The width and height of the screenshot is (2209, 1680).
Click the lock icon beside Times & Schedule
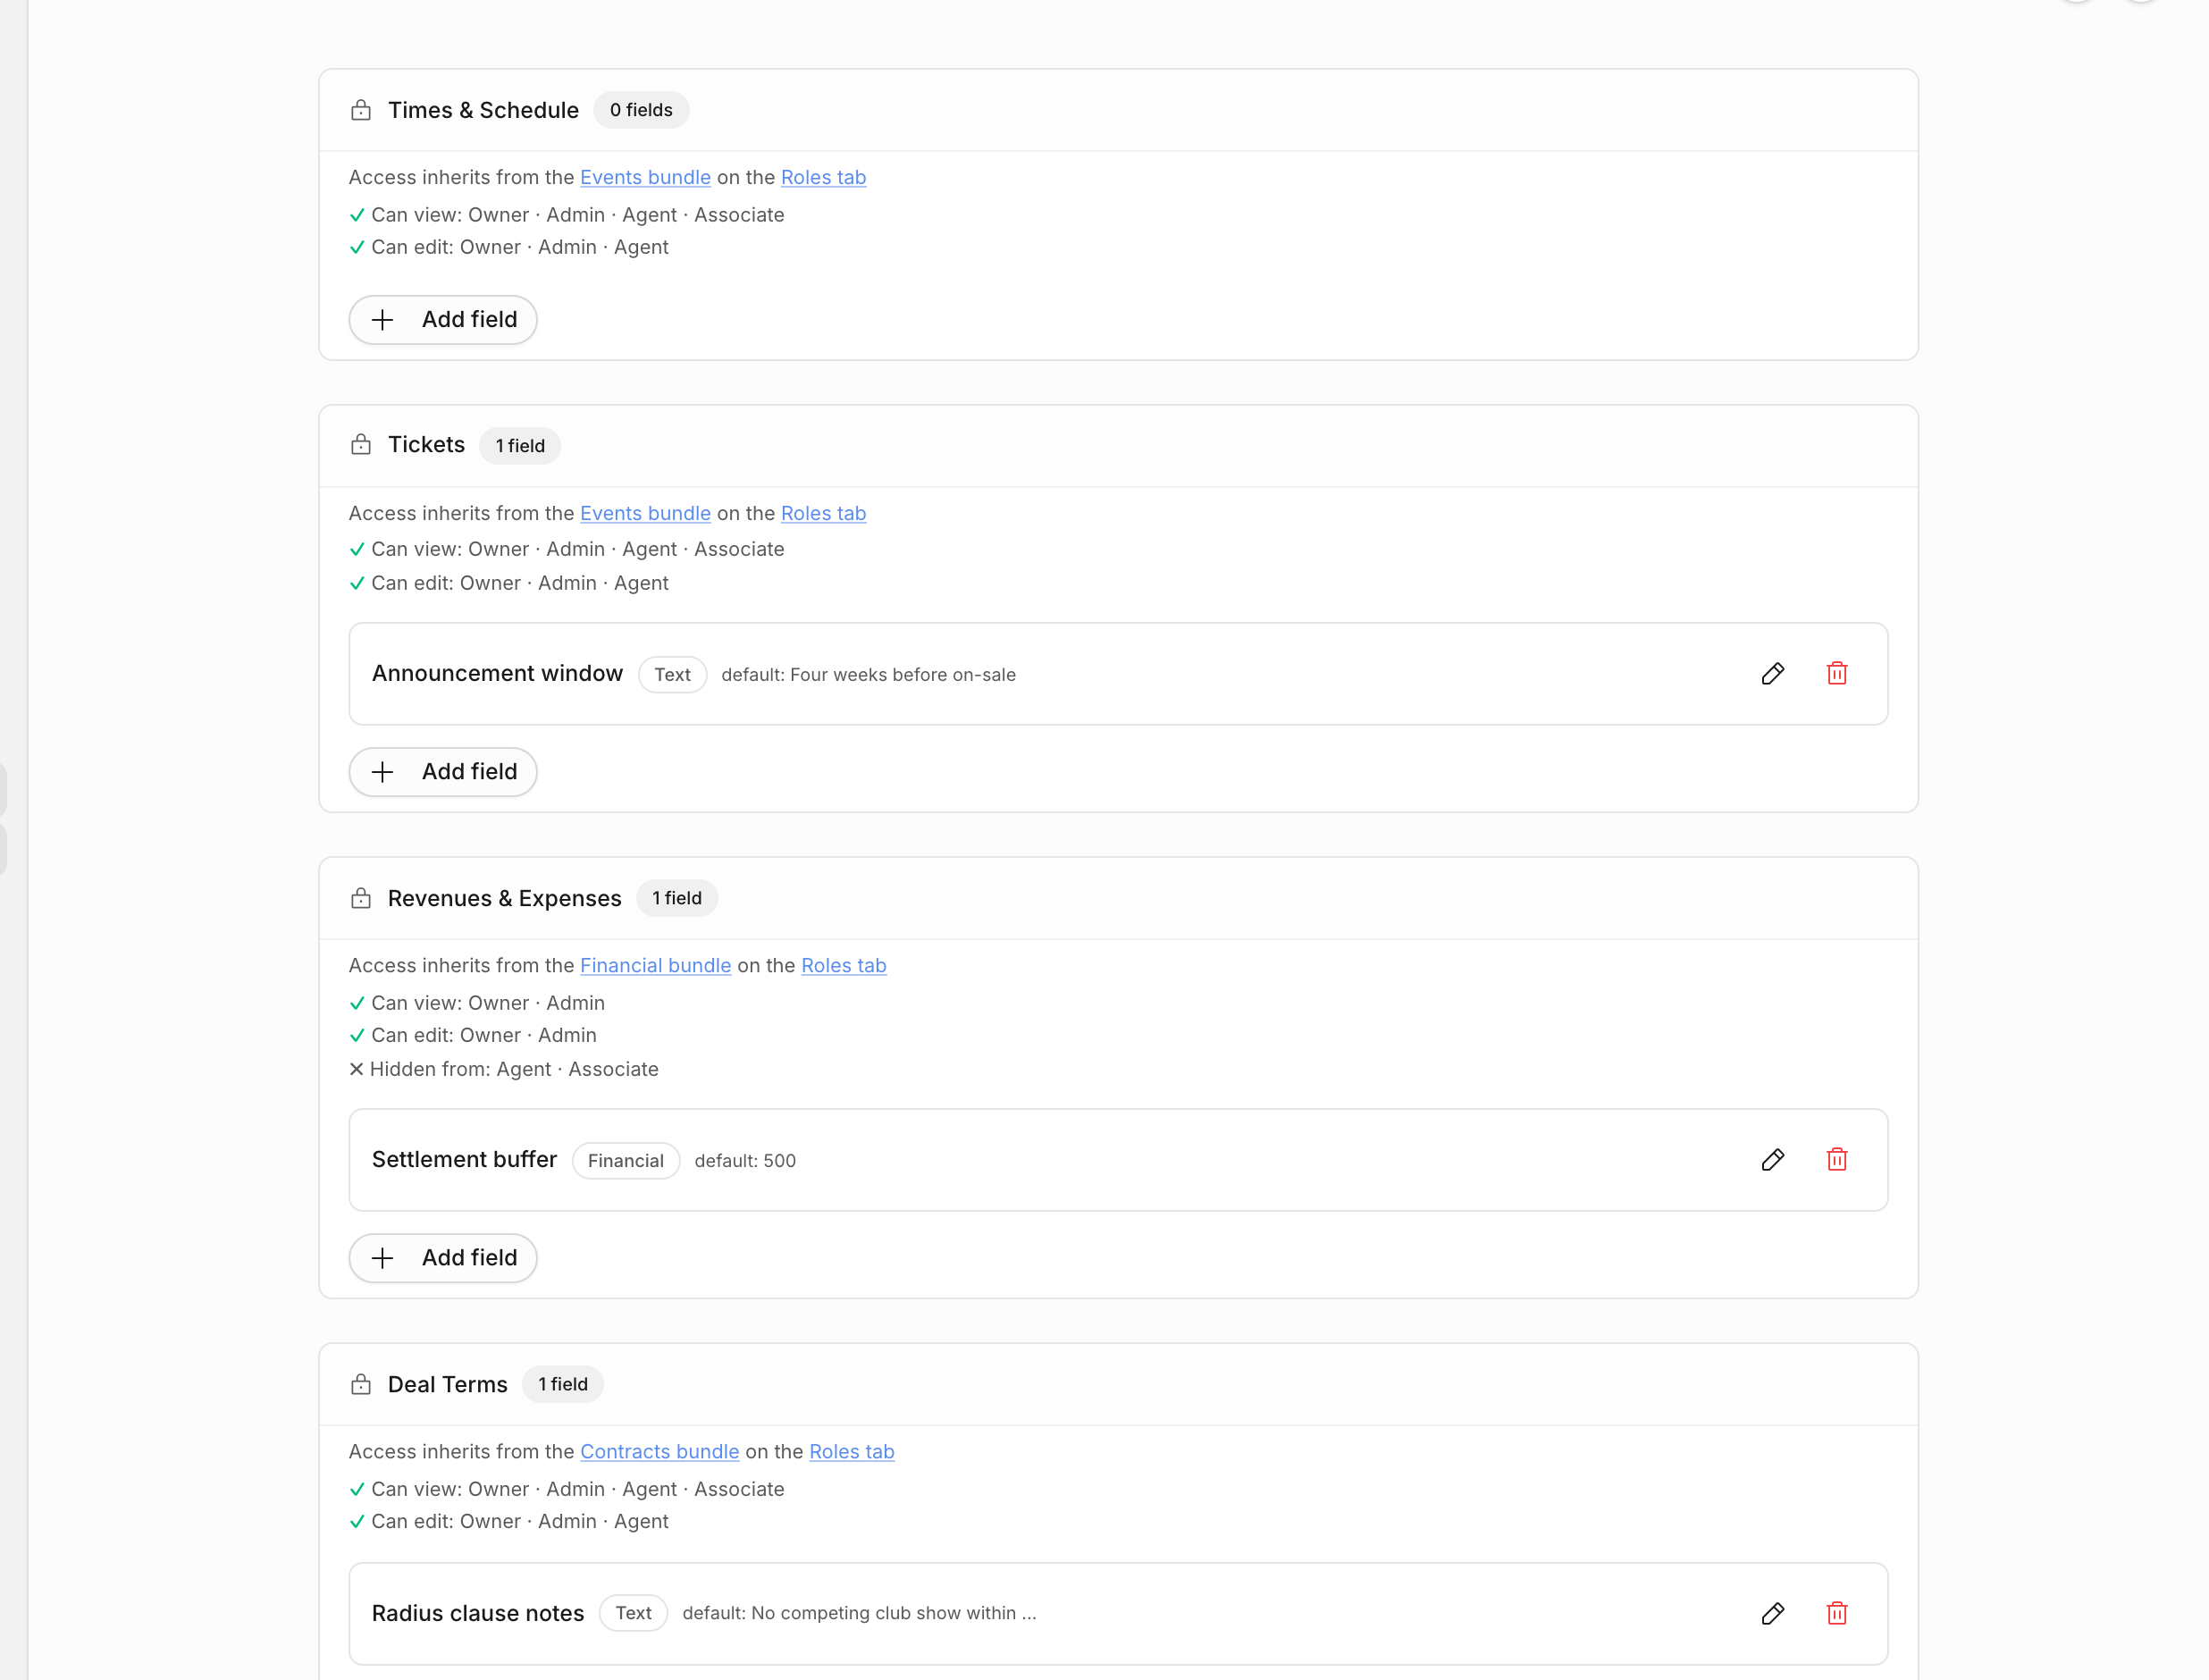tap(361, 110)
